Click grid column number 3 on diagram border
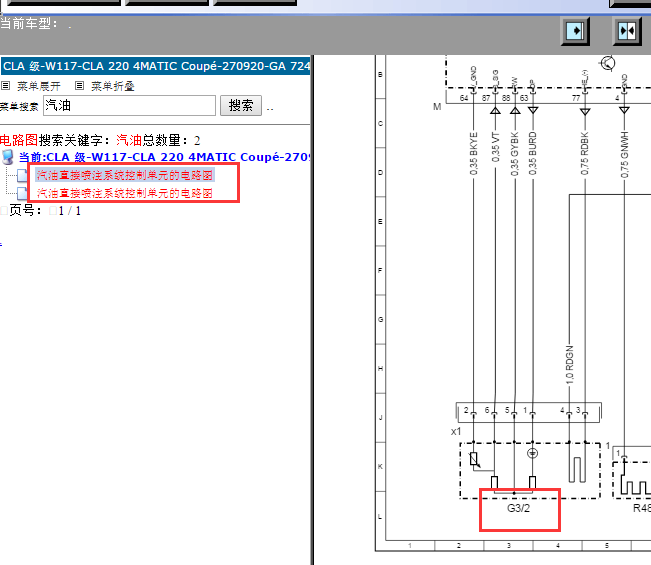651x565 pixels. point(509,545)
